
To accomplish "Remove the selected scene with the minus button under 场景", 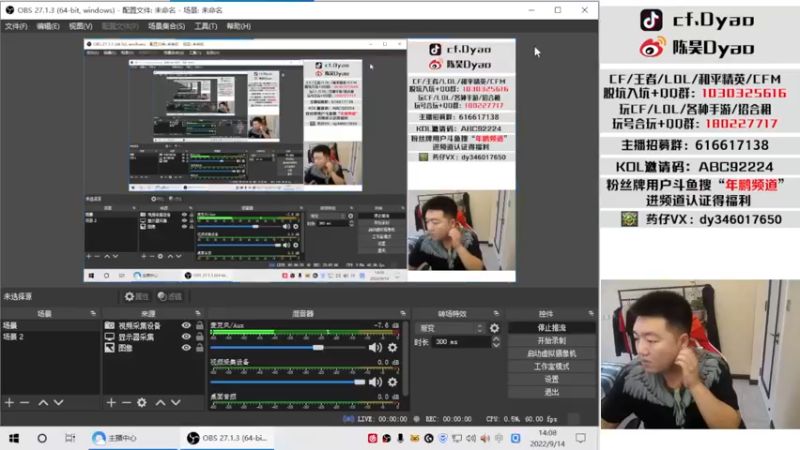I will [x=24, y=403].
